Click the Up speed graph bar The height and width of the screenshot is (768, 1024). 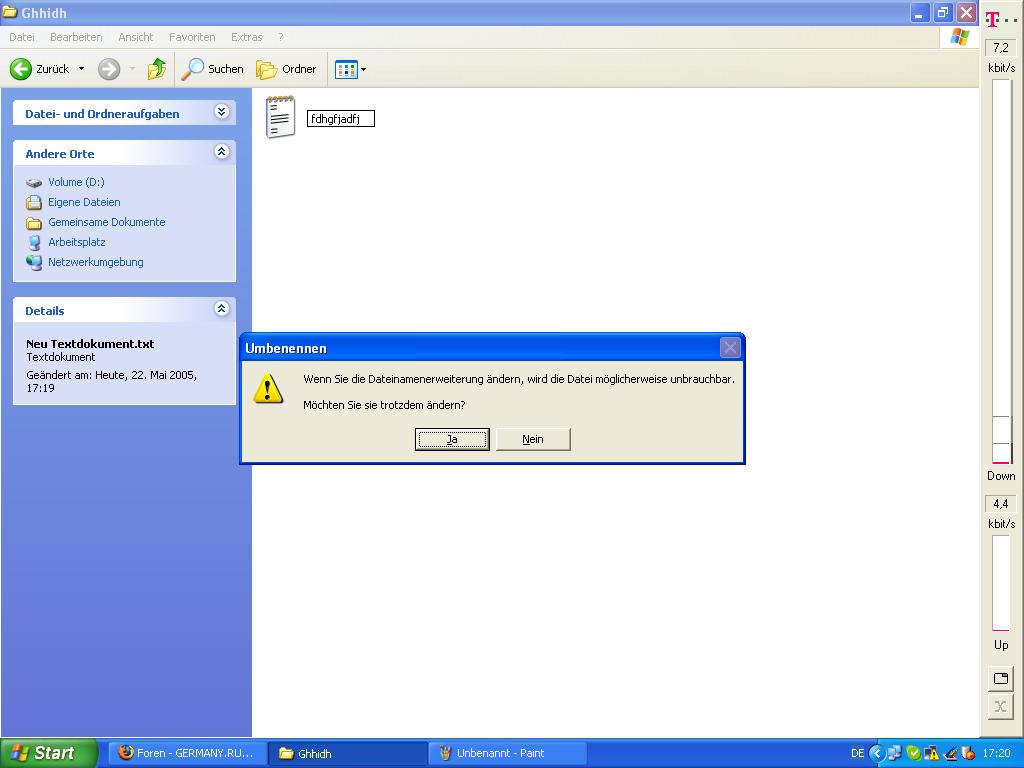(1001, 583)
